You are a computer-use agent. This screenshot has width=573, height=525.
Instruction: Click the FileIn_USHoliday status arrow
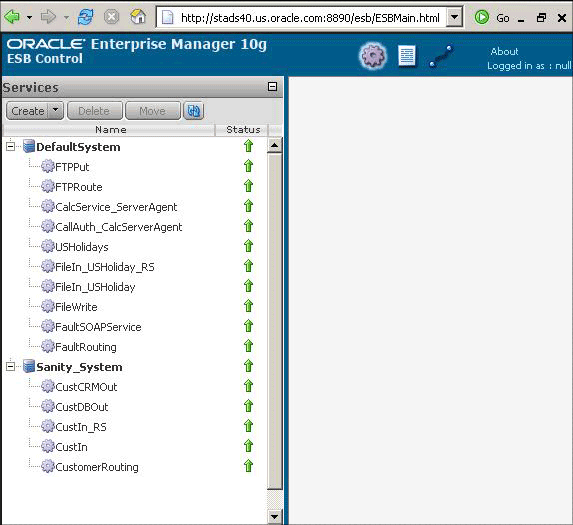coord(248,286)
